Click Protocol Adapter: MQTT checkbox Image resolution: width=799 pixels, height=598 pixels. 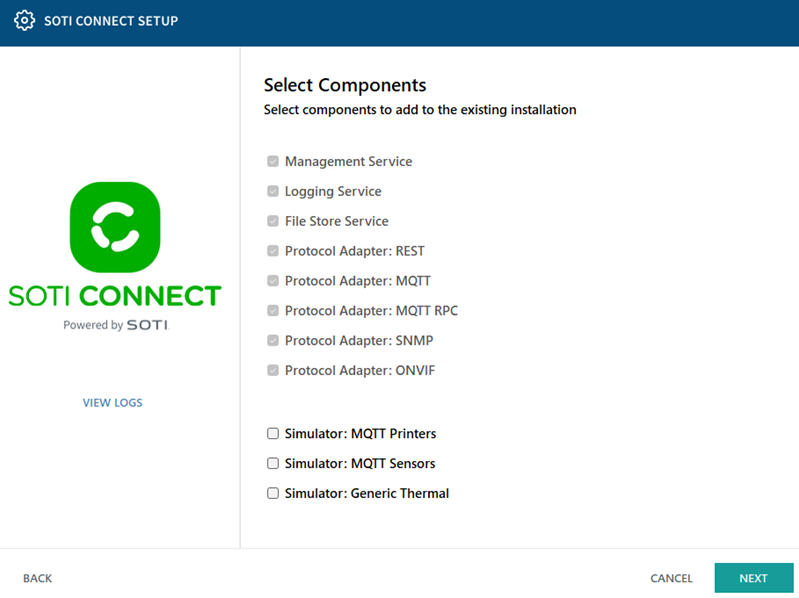[273, 281]
